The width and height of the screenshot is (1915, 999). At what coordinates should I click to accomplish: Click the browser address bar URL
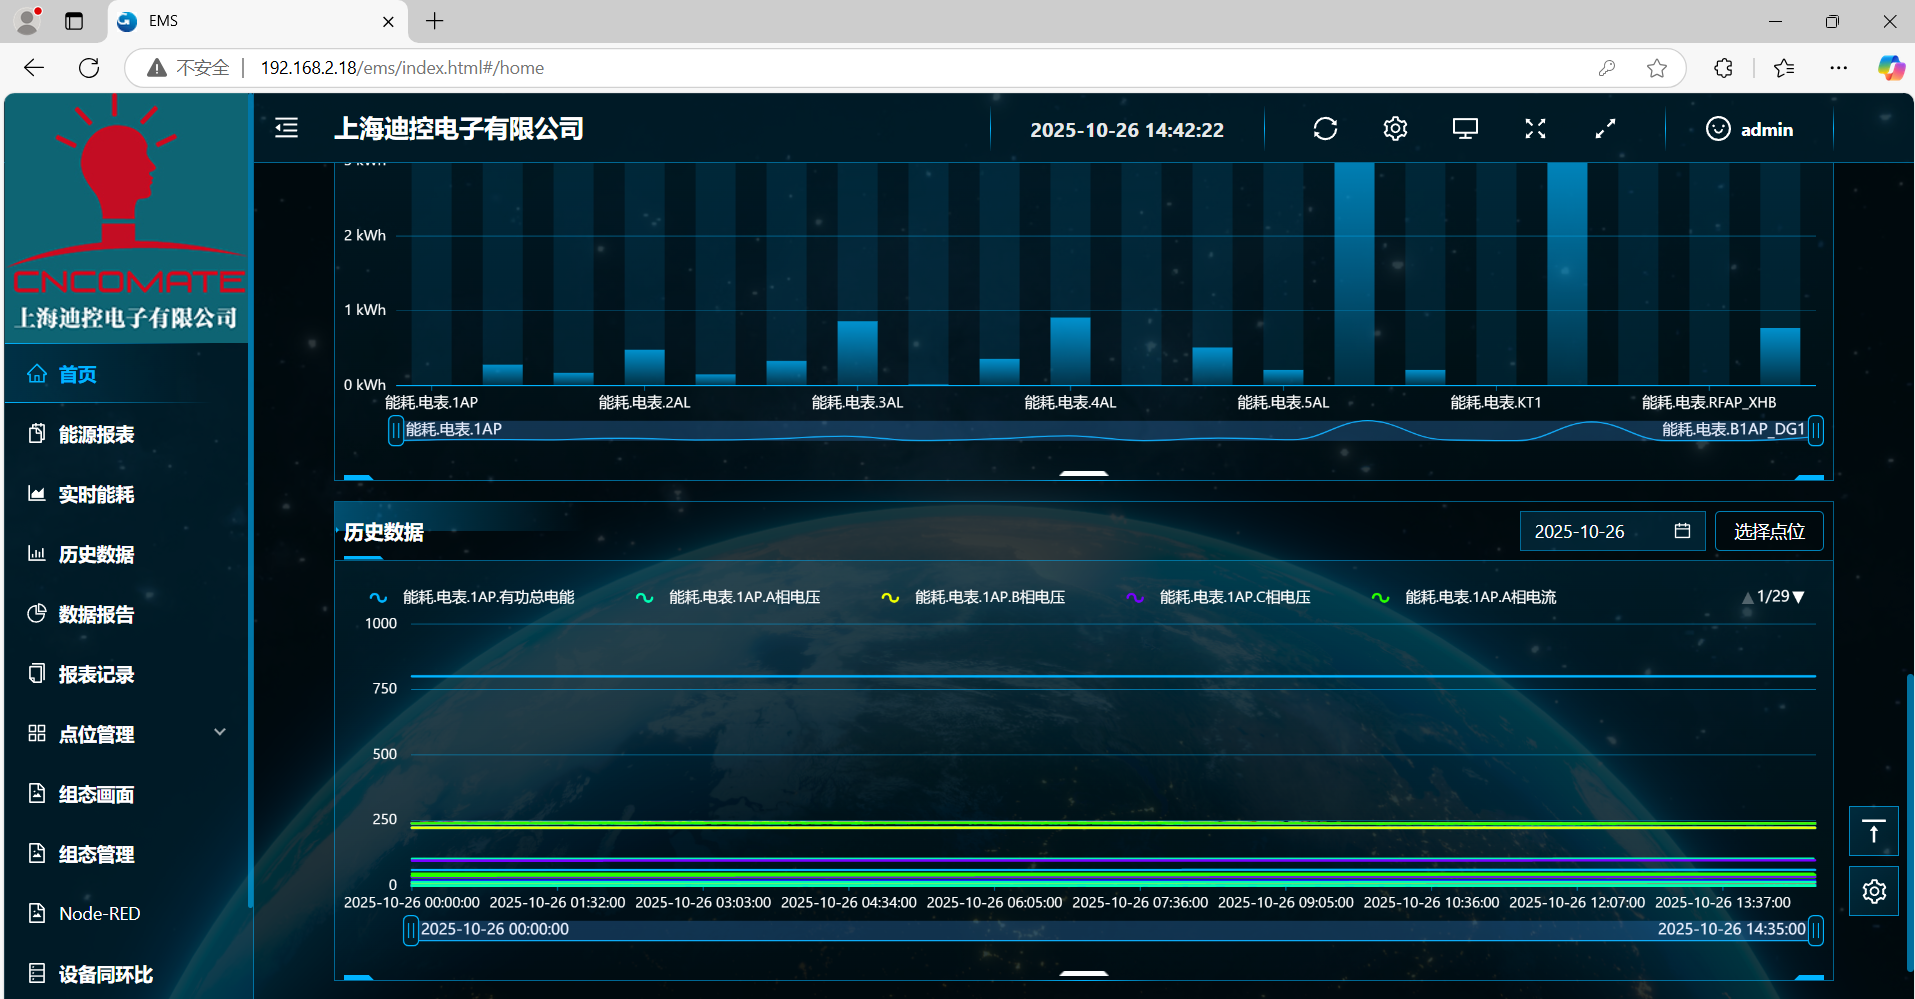(x=402, y=68)
